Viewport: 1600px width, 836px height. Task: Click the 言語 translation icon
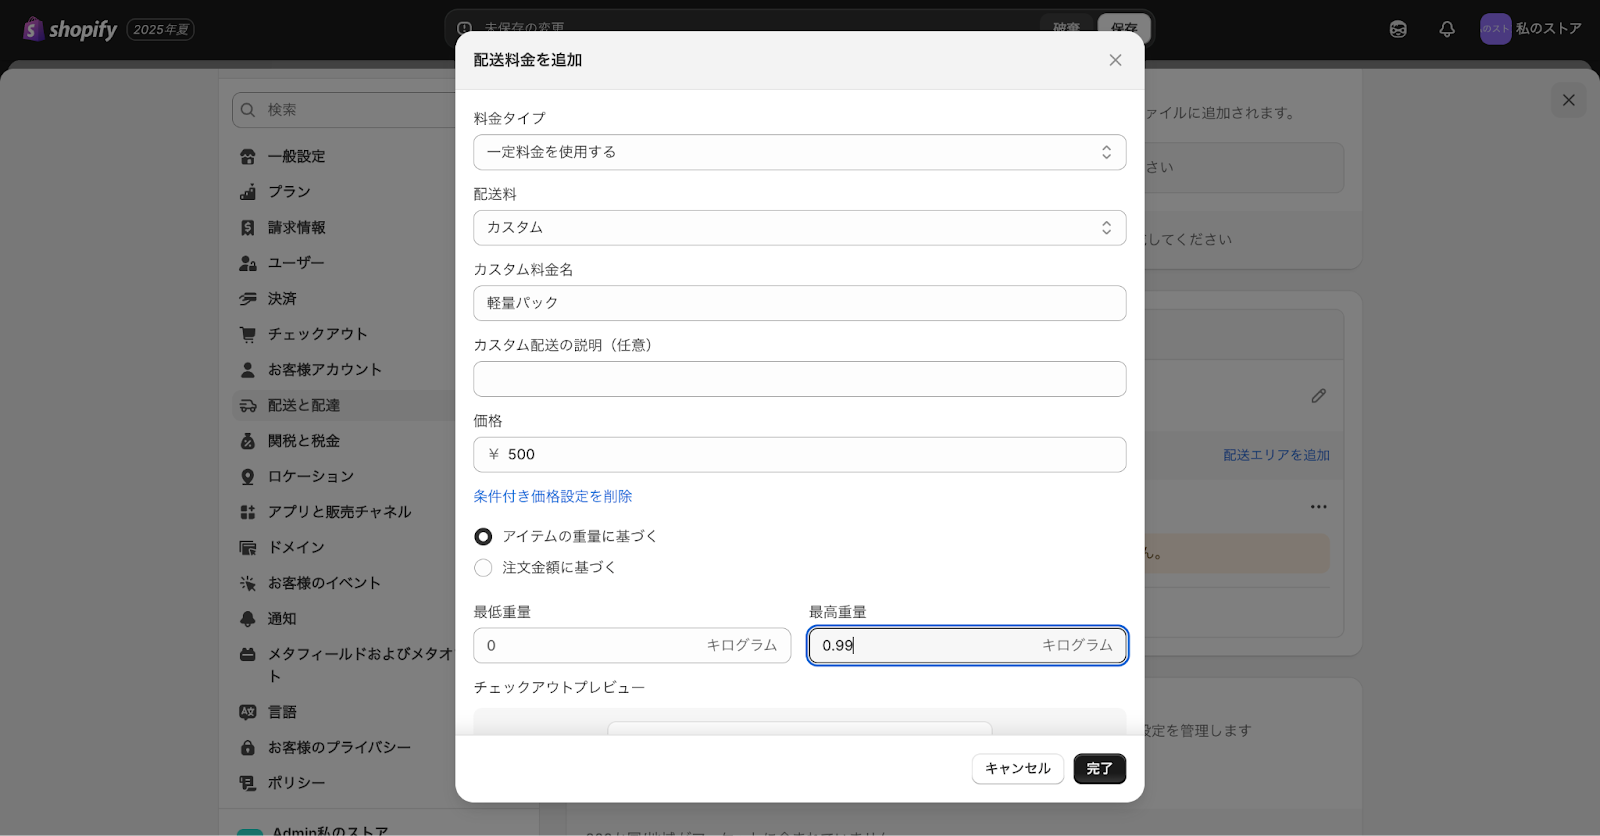pyautogui.click(x=248, y=712)
